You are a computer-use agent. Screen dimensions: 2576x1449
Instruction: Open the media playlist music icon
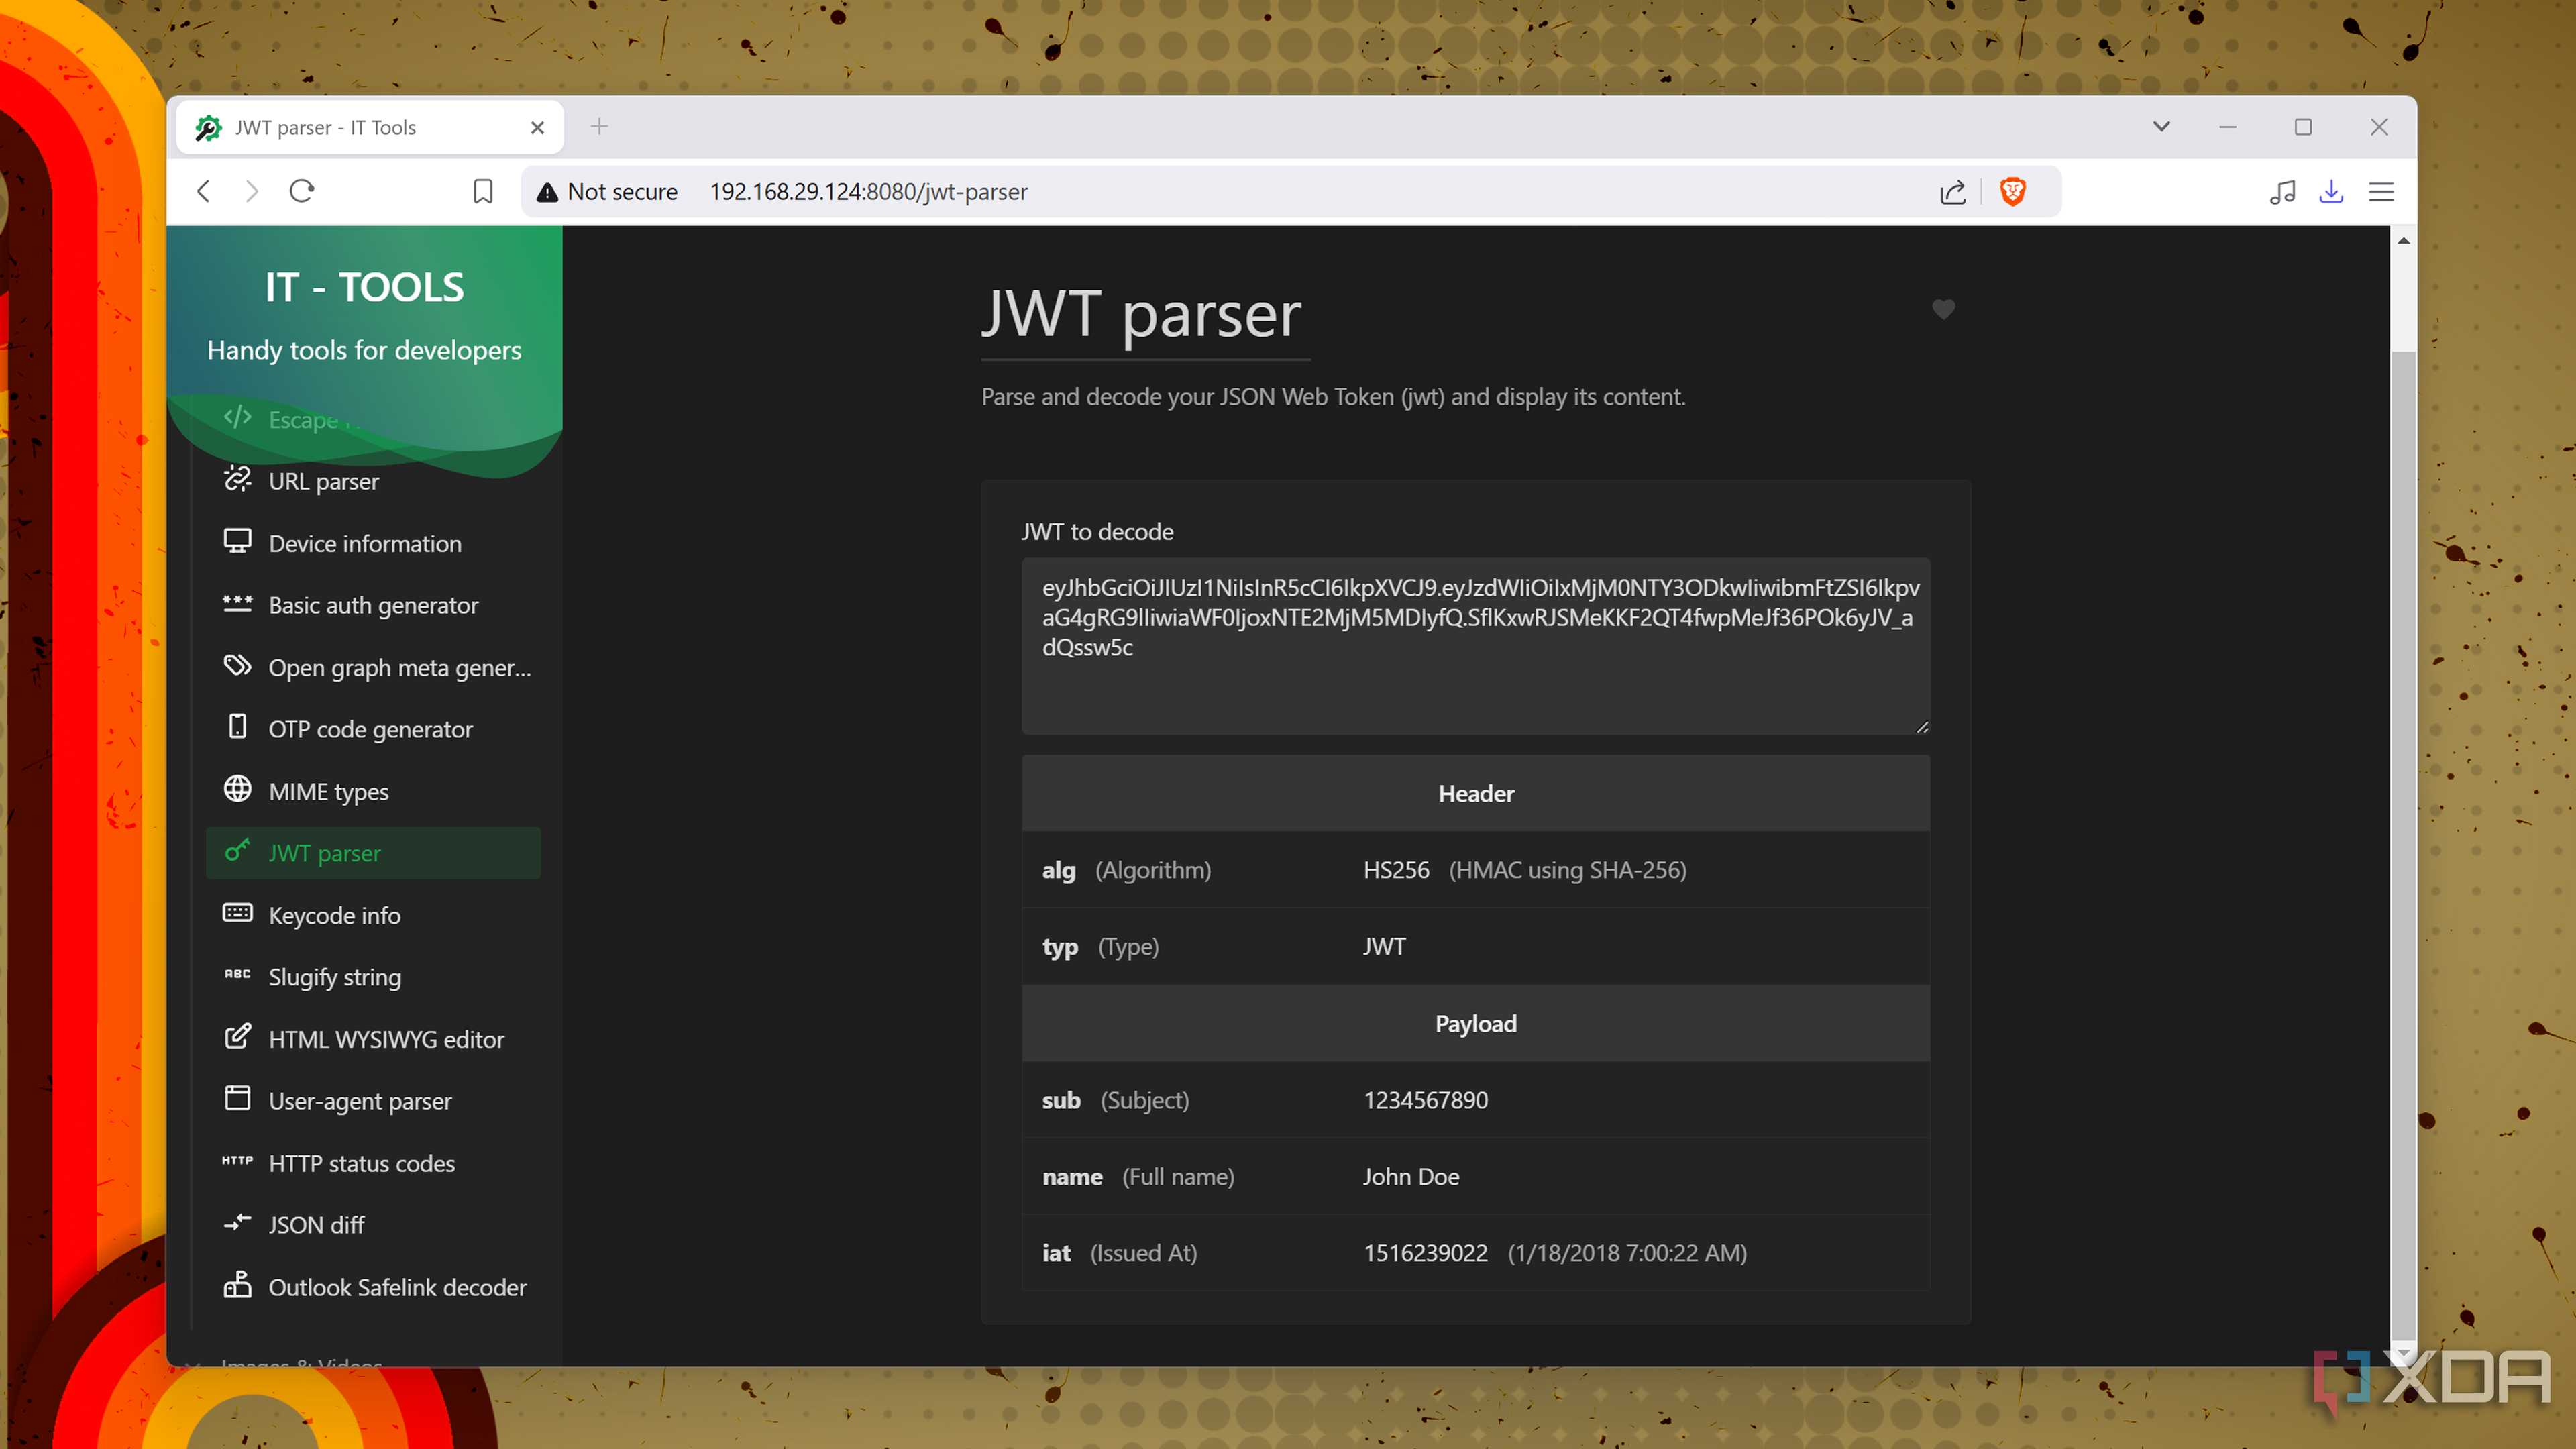coord(2283,192)
